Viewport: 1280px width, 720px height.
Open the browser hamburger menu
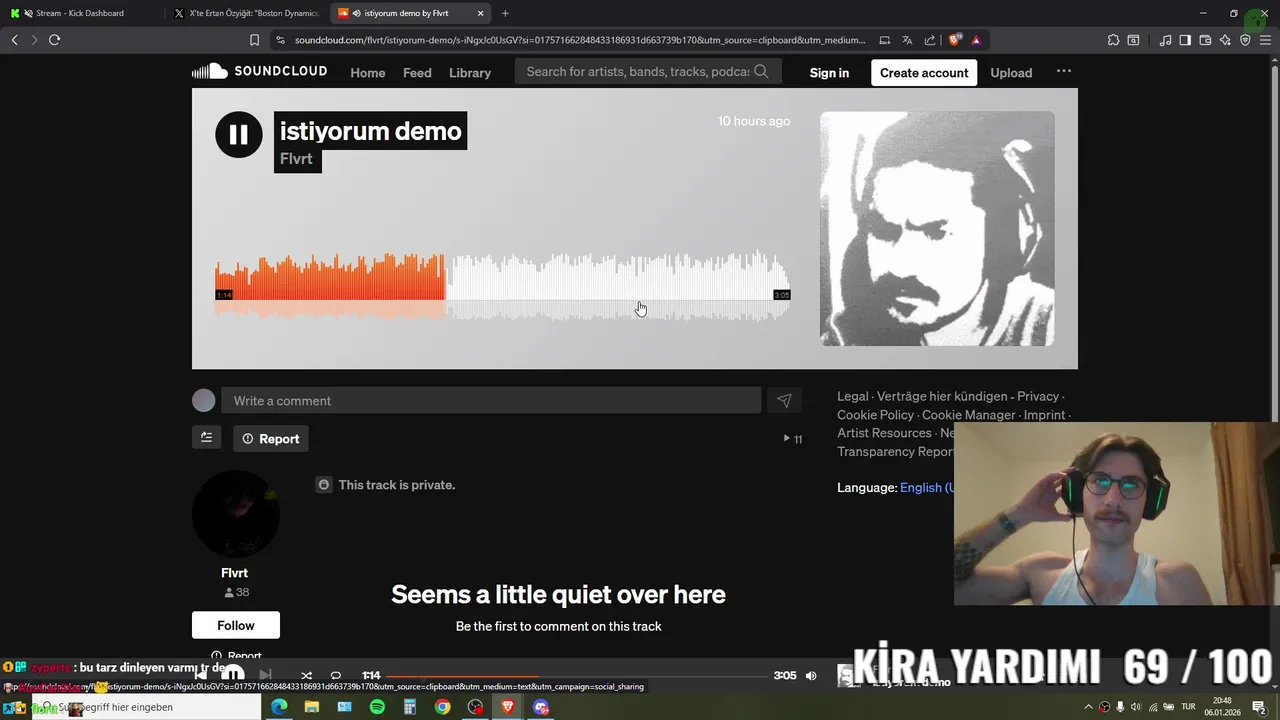(1265, 40)
